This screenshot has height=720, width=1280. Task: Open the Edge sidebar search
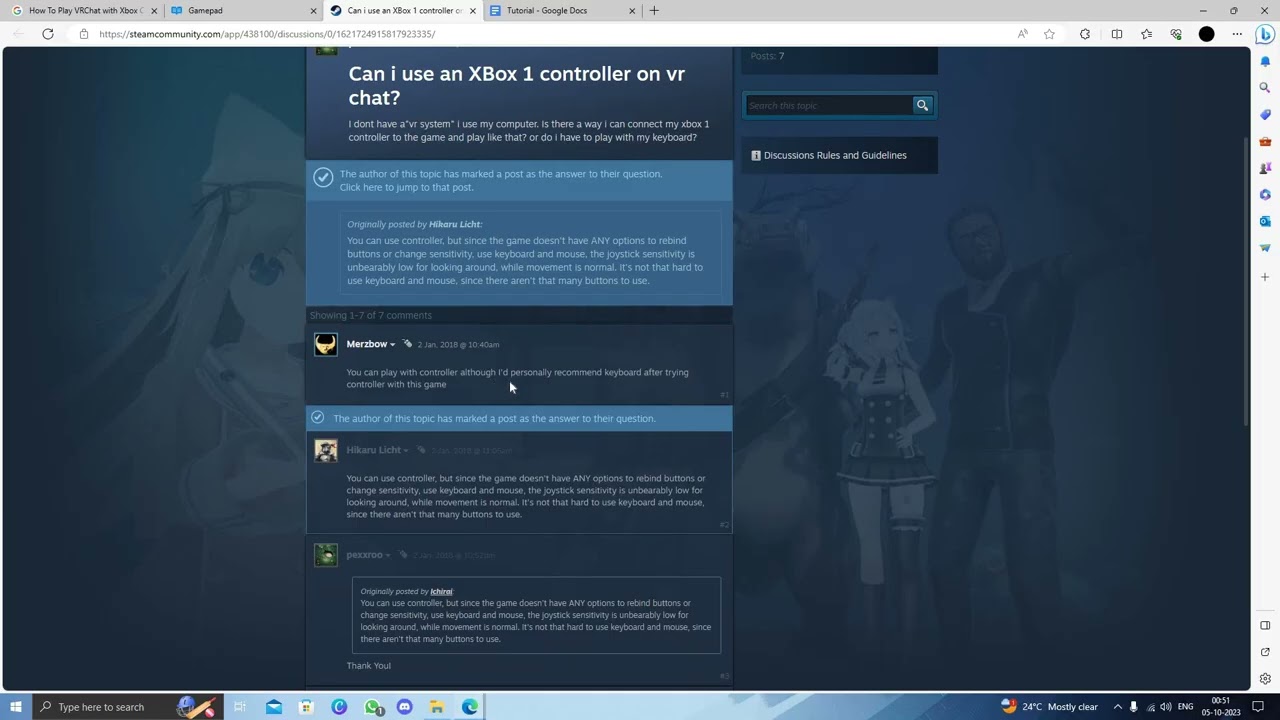click(x=1265, y=88)
